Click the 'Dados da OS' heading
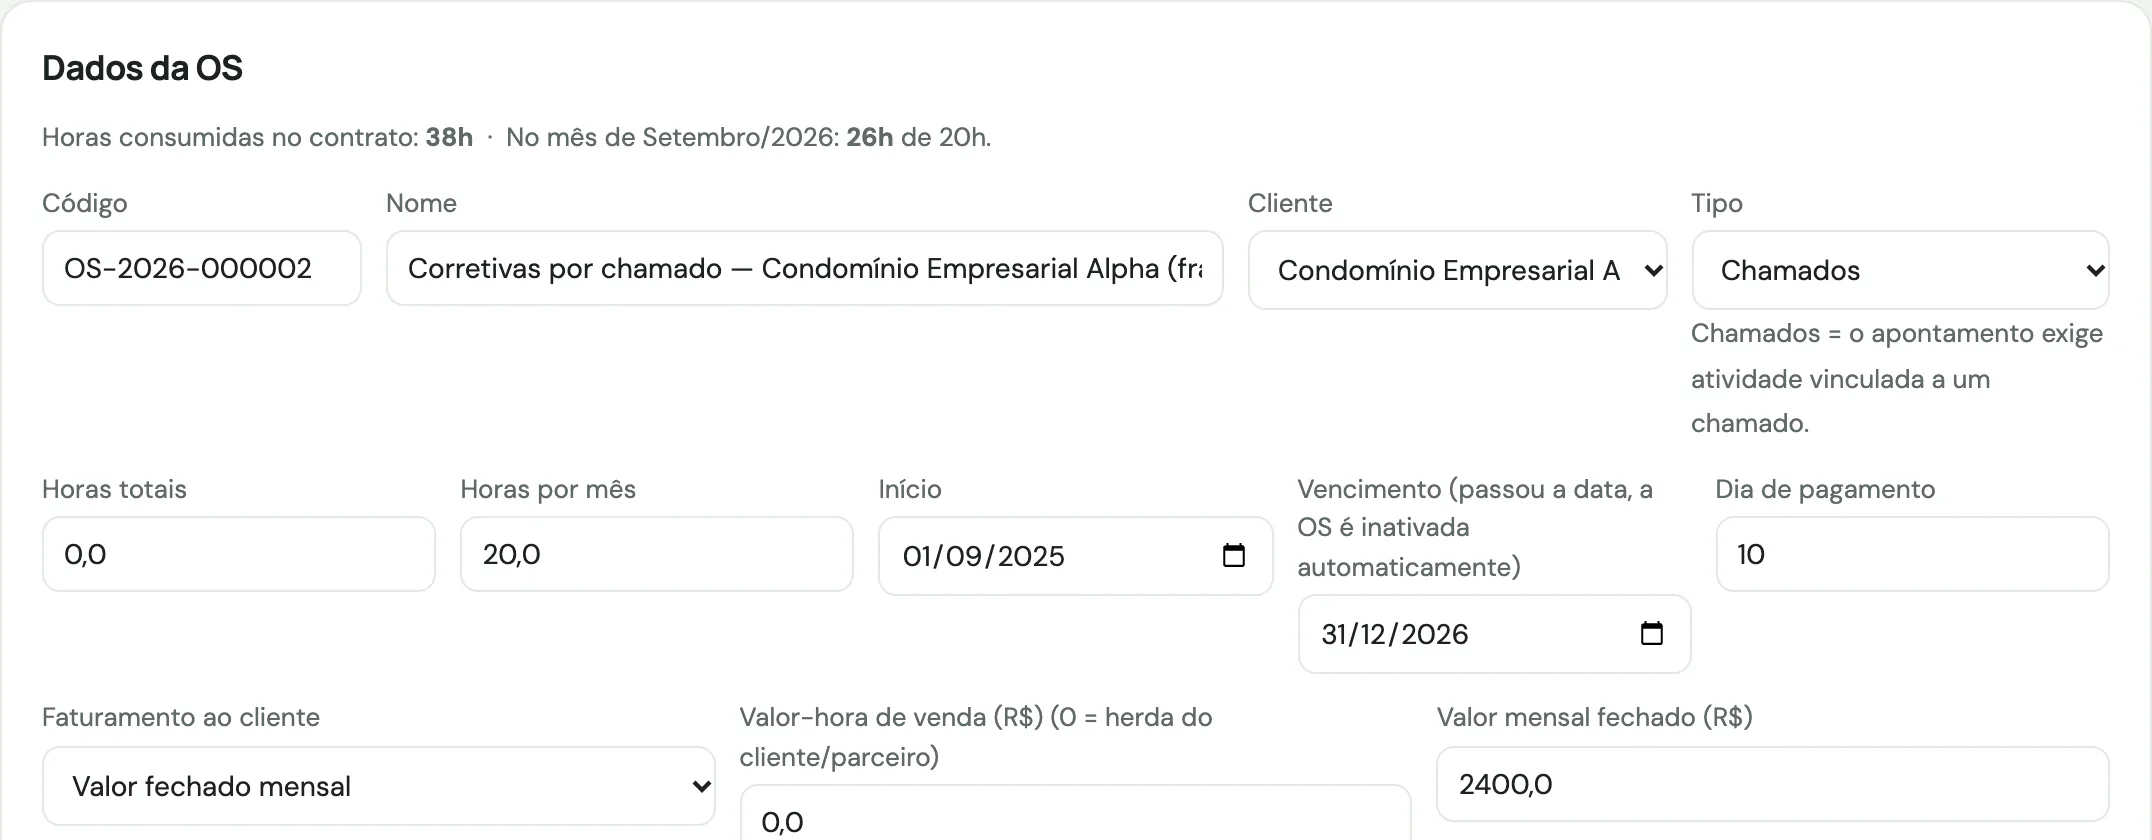Viewport: 2152px width, 840px height. tap(142, 68)
